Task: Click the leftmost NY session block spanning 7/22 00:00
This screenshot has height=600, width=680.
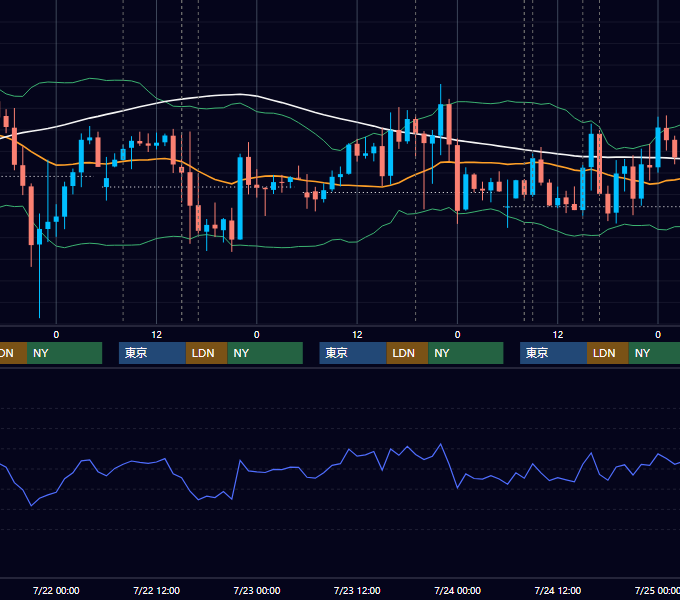Action: coord(64,353)
